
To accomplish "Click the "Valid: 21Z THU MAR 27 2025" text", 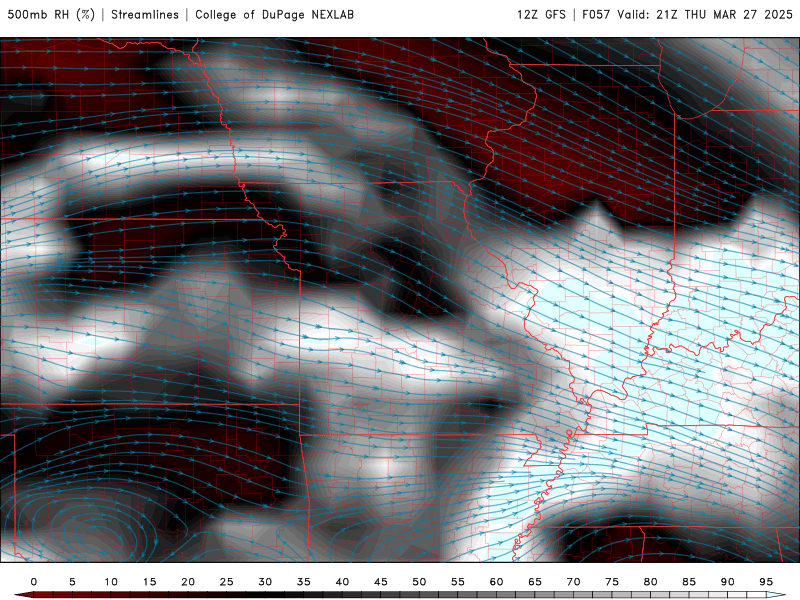I will tap(705, 14).
